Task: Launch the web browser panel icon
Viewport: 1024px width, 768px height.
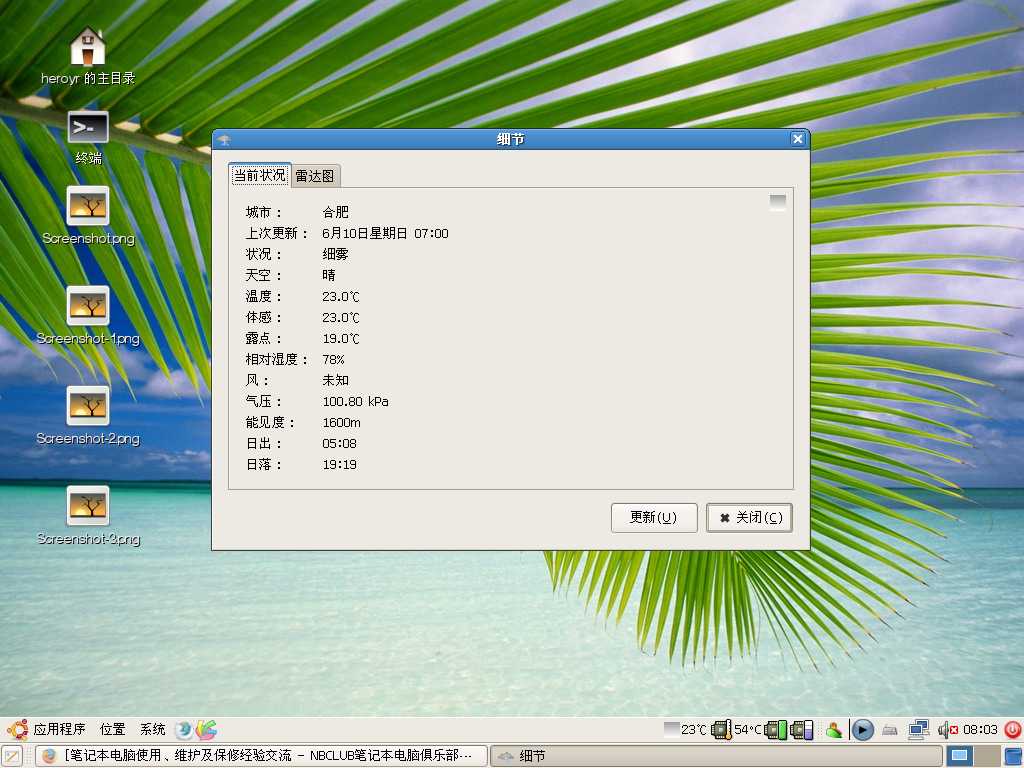Action: [184, 730]
